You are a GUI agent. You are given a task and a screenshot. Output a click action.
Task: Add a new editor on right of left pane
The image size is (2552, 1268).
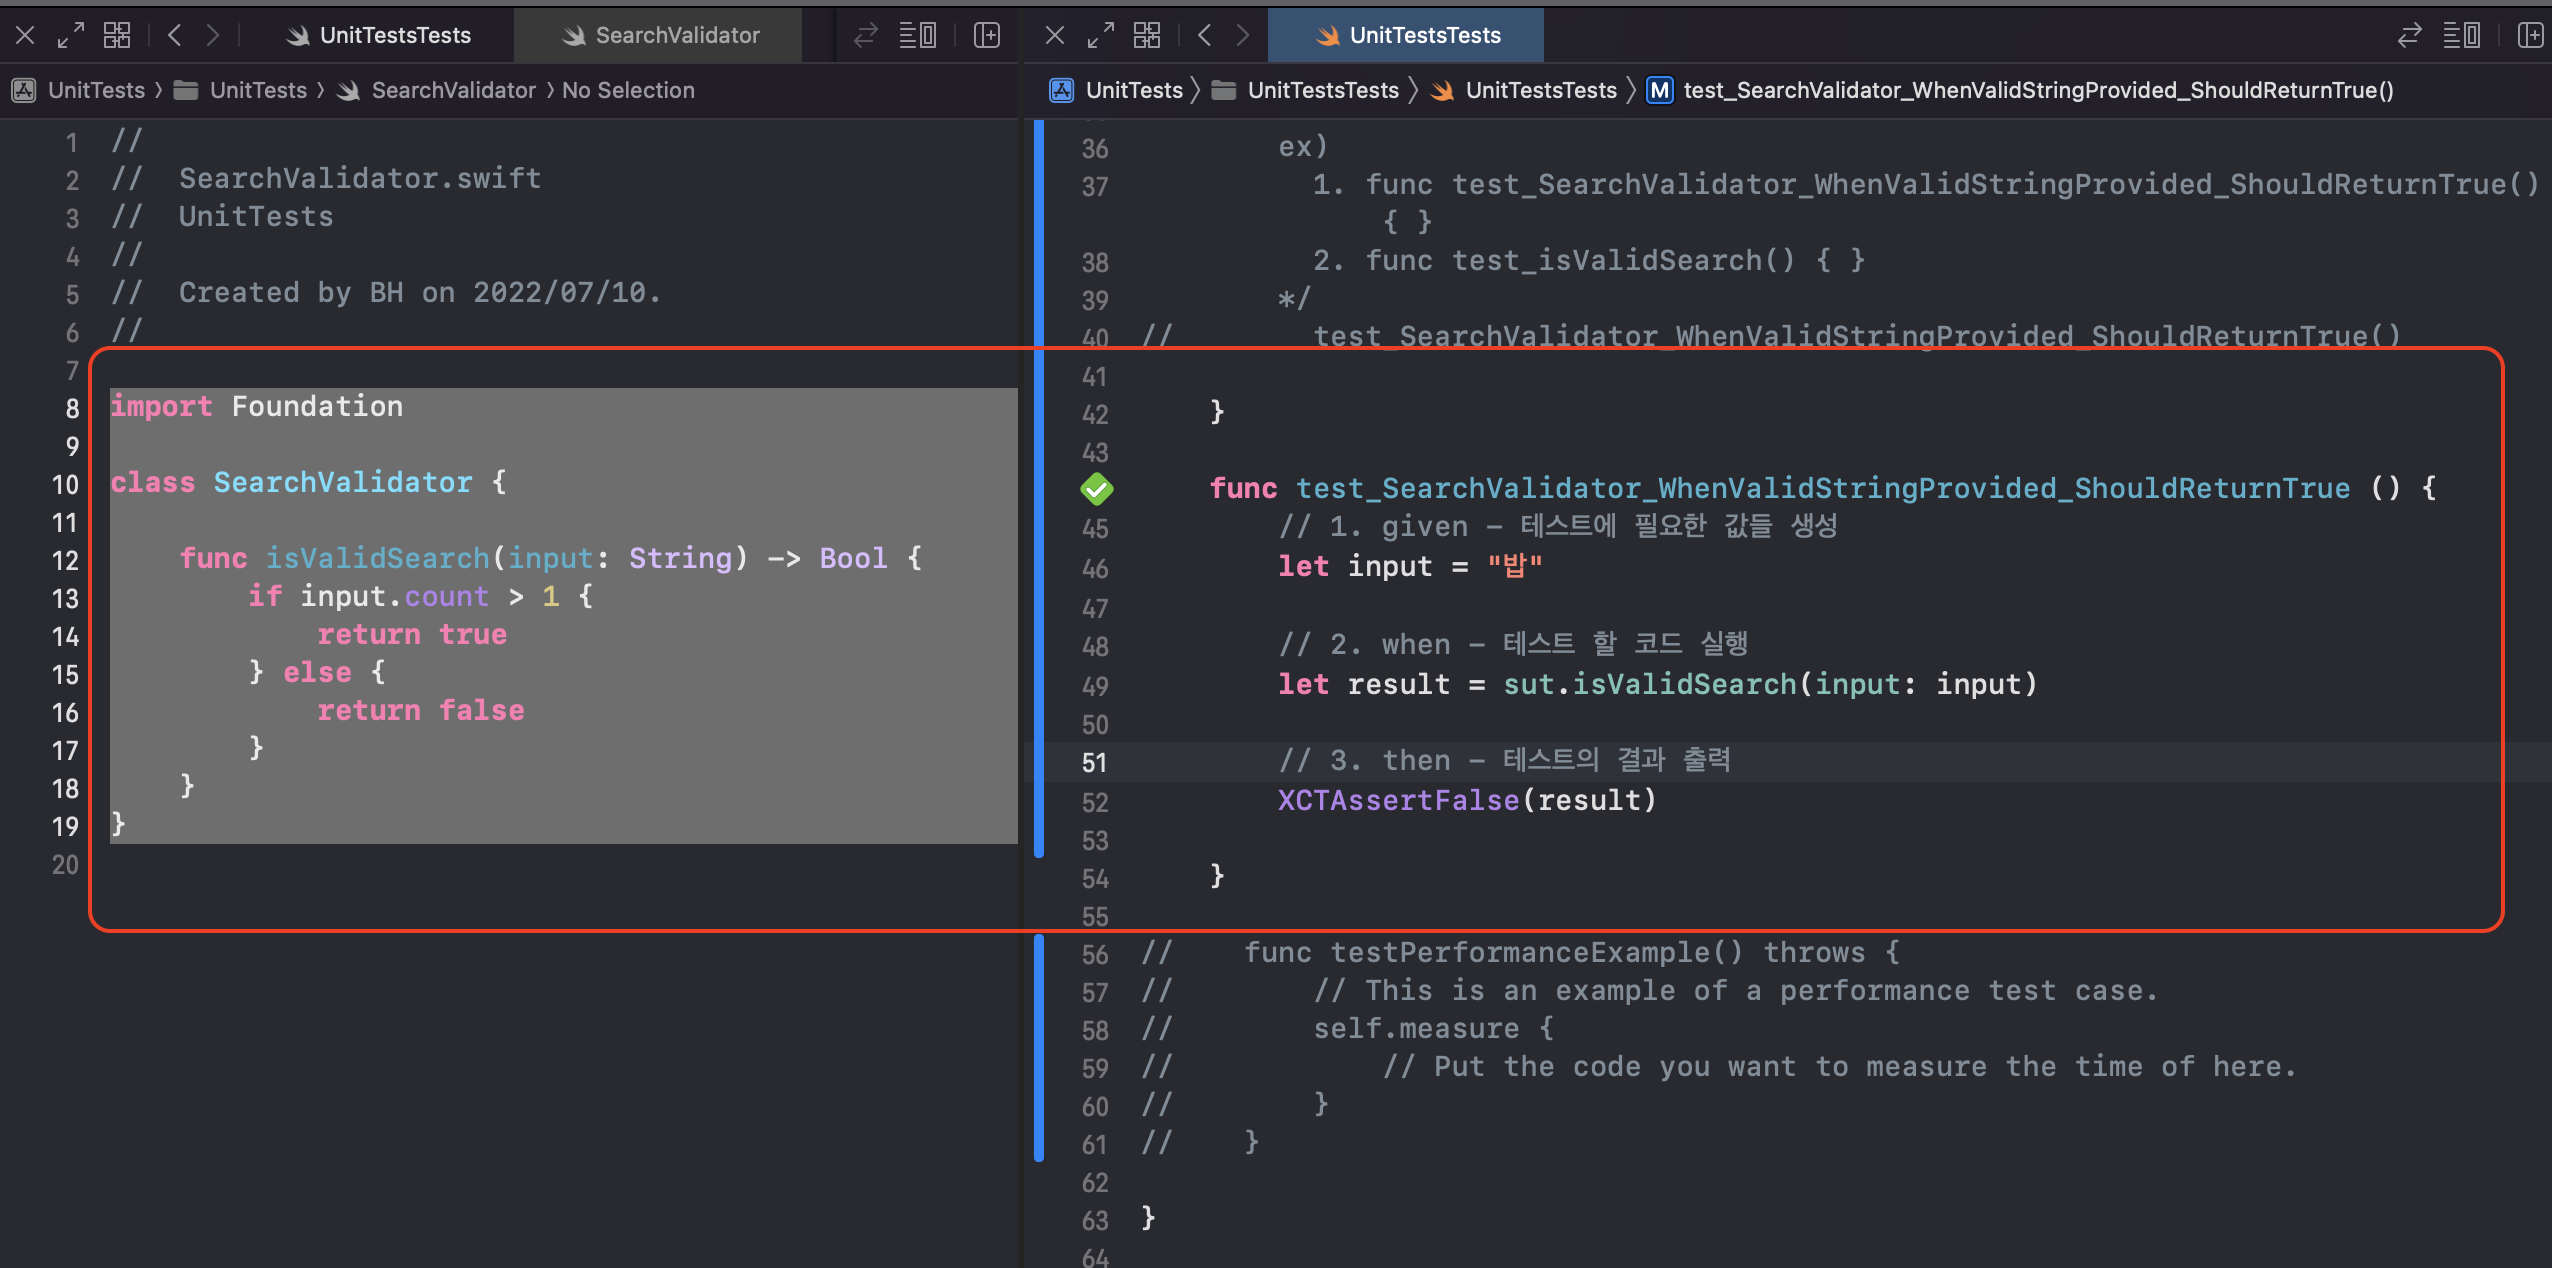point(987,36)
